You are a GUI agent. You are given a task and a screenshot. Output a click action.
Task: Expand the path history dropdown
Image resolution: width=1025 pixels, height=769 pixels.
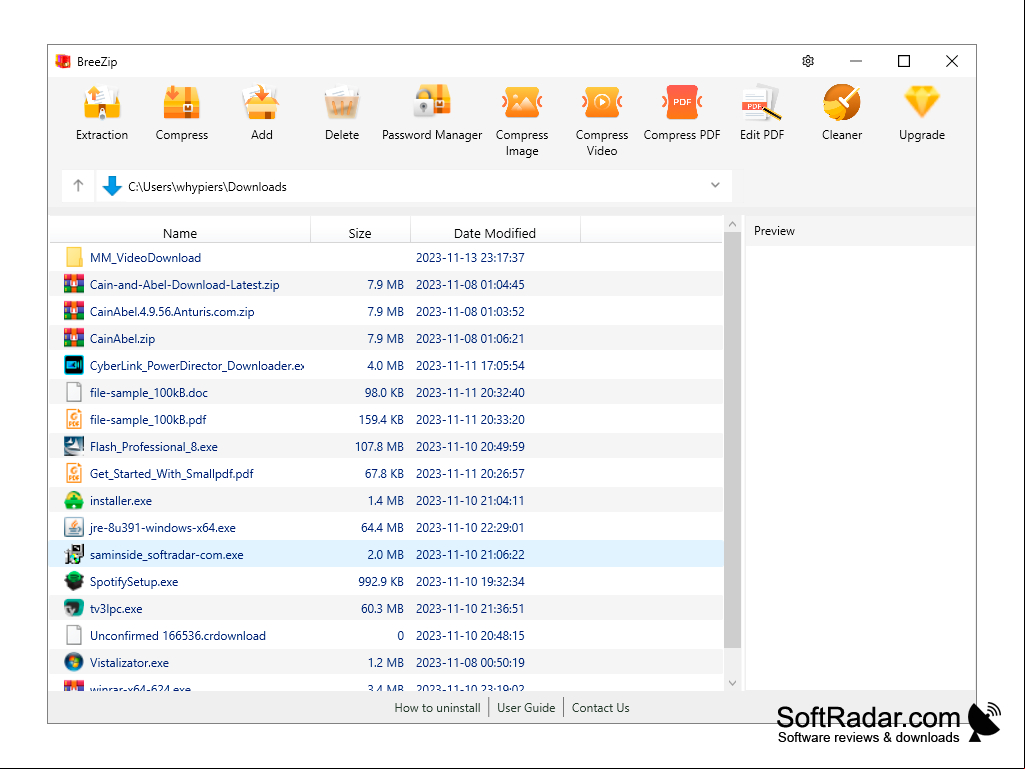715,185
